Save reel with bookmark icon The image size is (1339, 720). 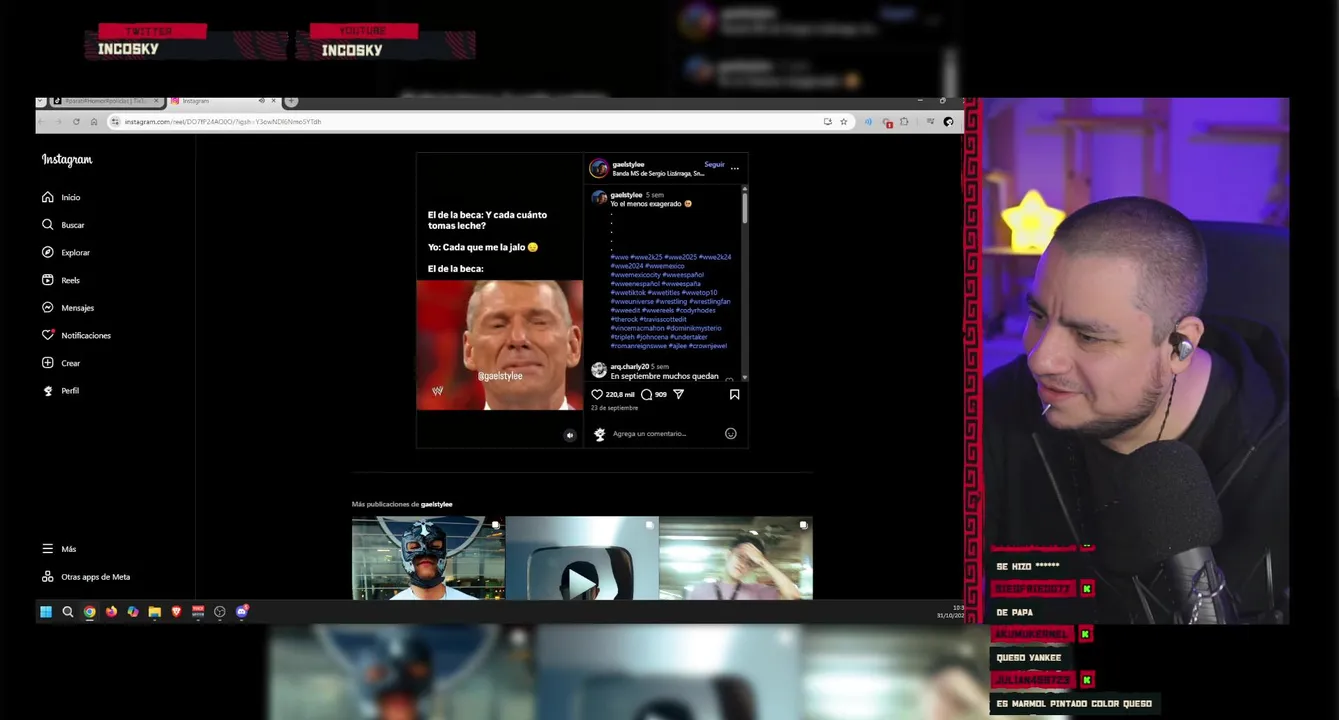click(734, 394)
